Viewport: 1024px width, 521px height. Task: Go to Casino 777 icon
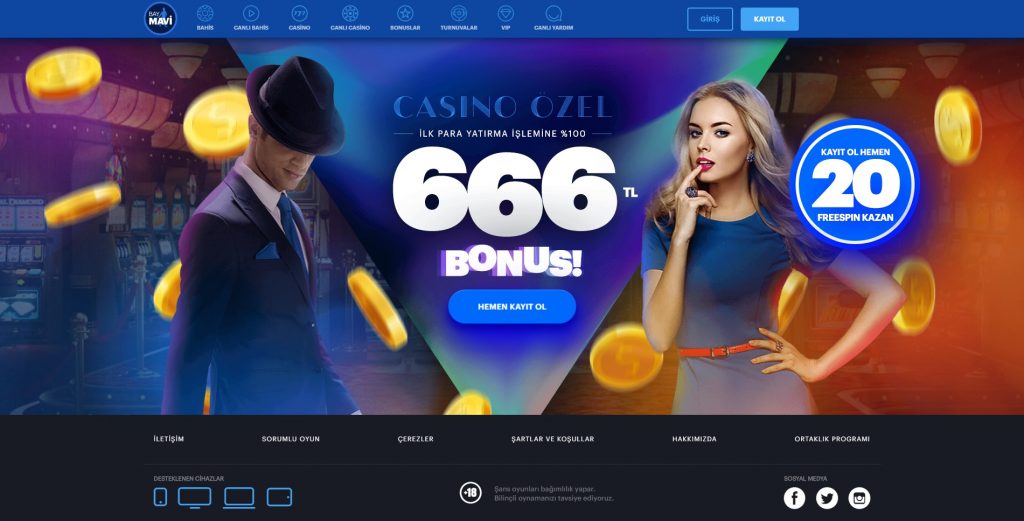click(x=299, y=14)
